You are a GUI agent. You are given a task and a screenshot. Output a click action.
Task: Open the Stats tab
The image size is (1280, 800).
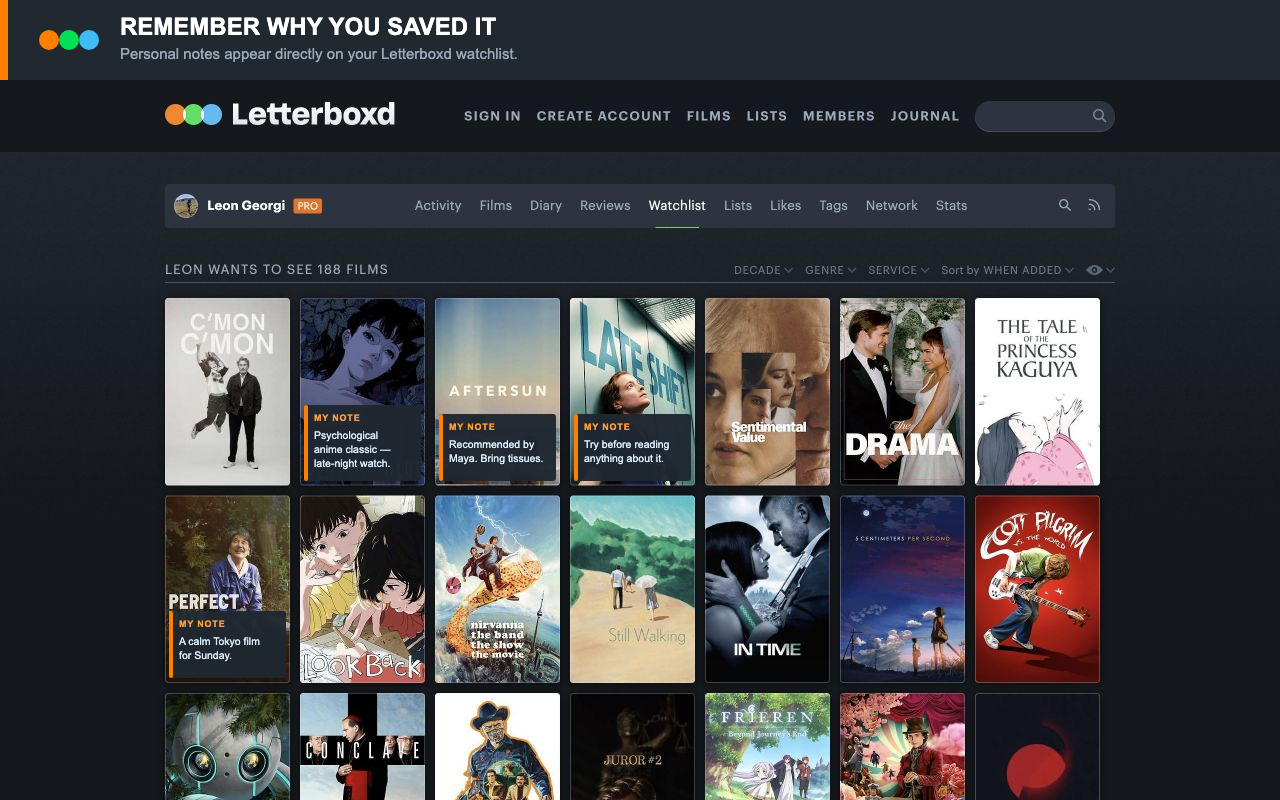[951, 205]
